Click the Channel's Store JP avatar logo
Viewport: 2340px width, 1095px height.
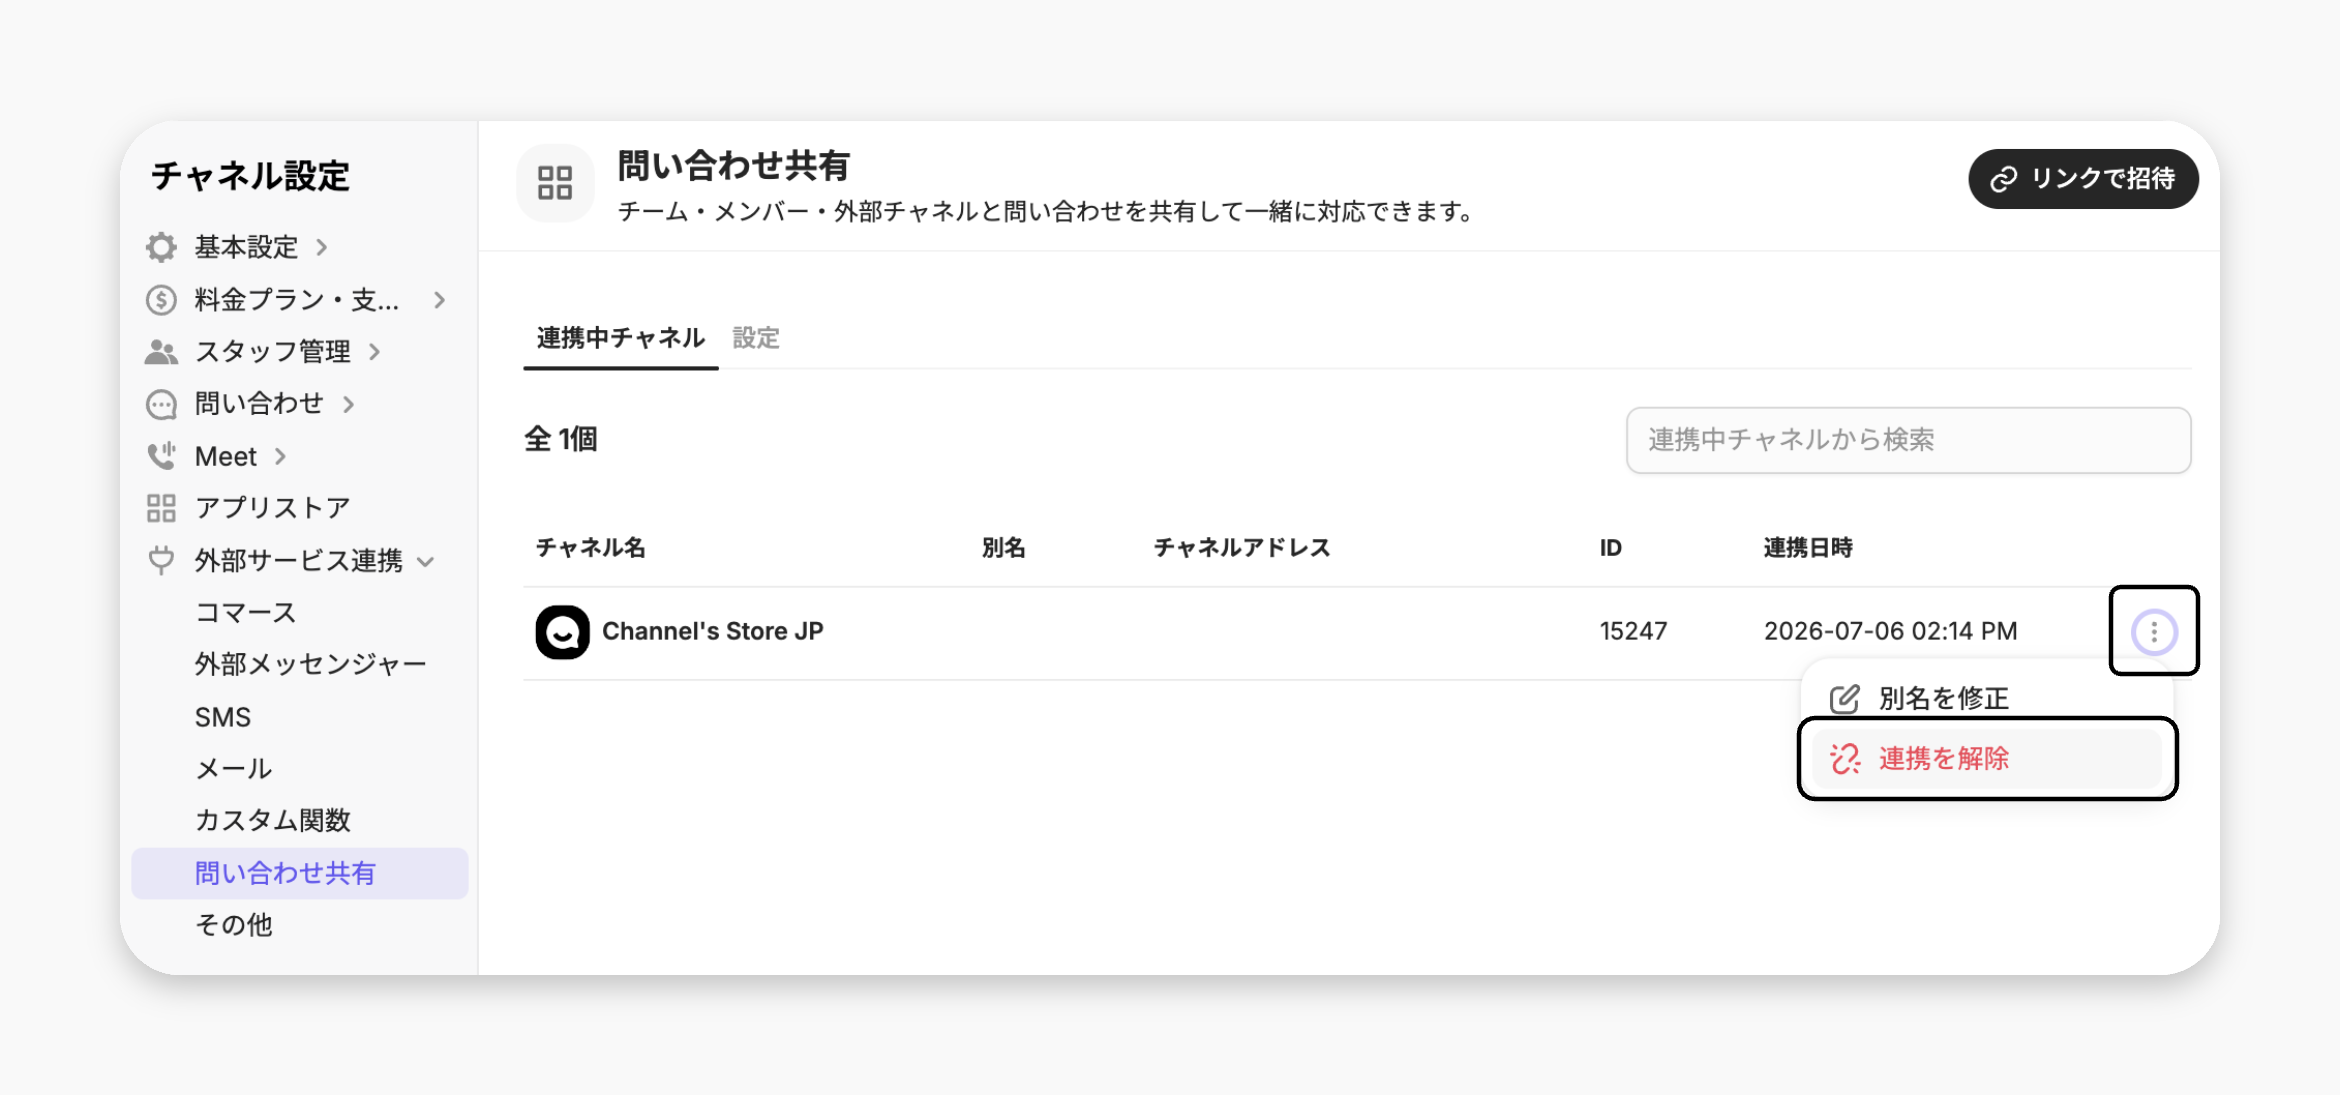pos(562,632)
